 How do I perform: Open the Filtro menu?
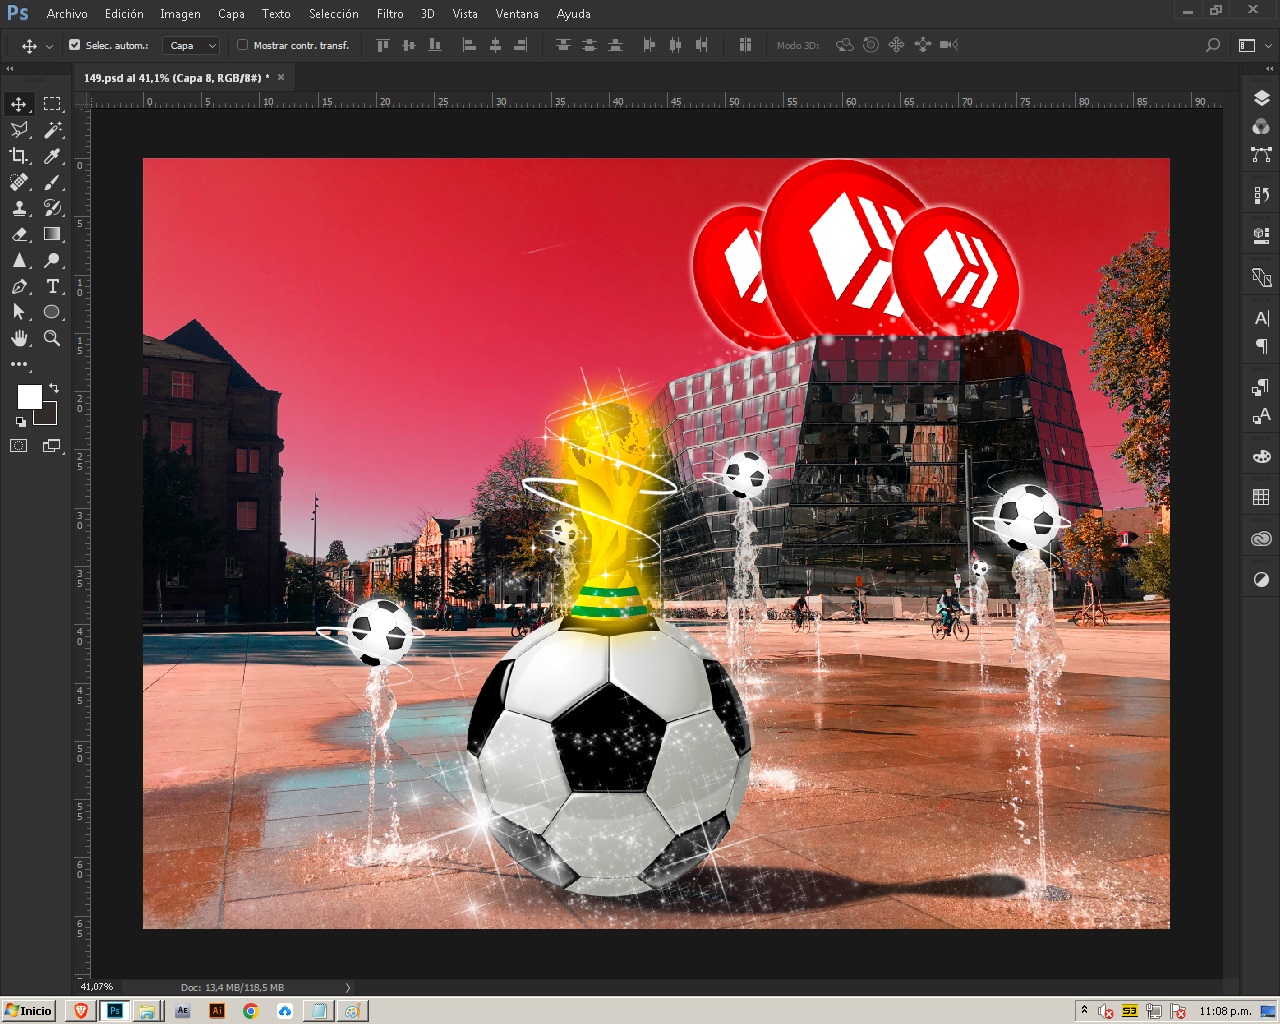coord(390,14)
